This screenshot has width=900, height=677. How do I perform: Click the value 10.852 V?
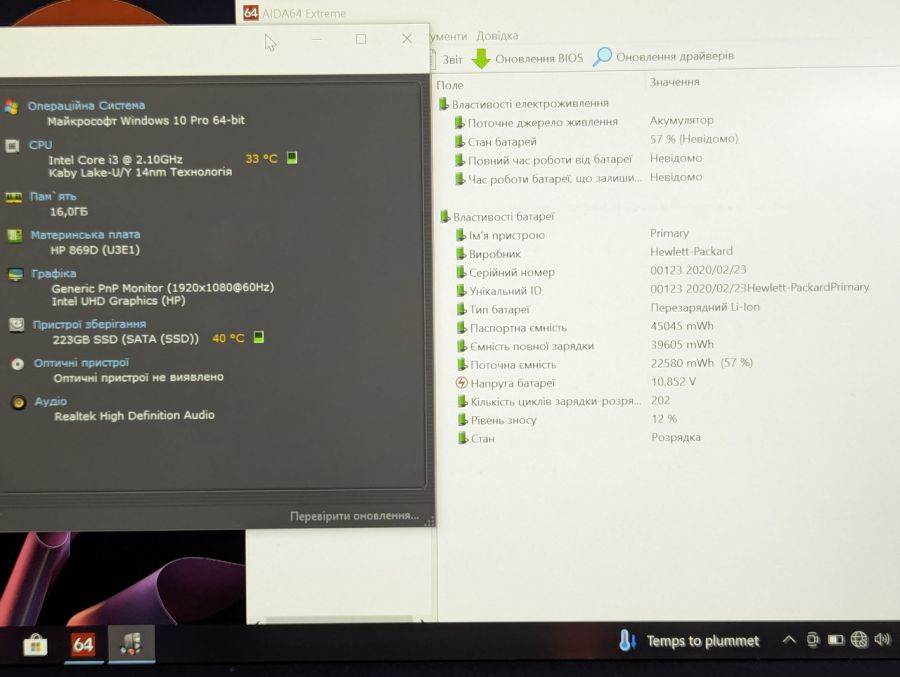(x=673, y=381)
